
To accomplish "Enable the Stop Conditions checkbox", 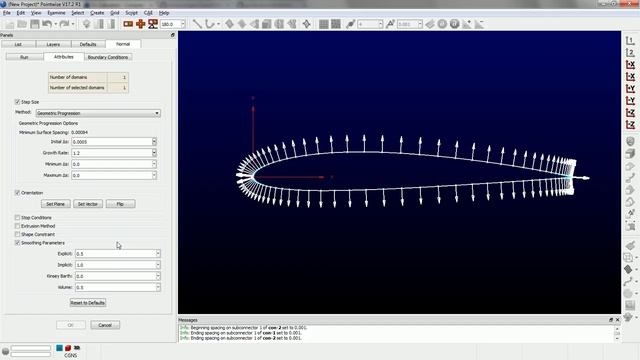I will pyautogui.click(x=17, y=218).
